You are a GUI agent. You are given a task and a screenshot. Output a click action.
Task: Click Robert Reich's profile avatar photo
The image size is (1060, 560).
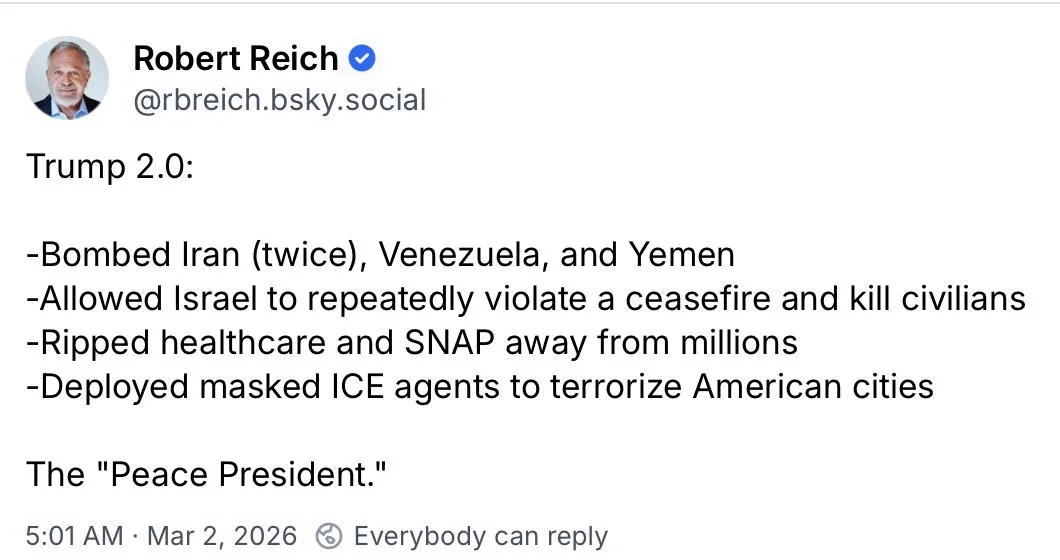coord(68,78)
